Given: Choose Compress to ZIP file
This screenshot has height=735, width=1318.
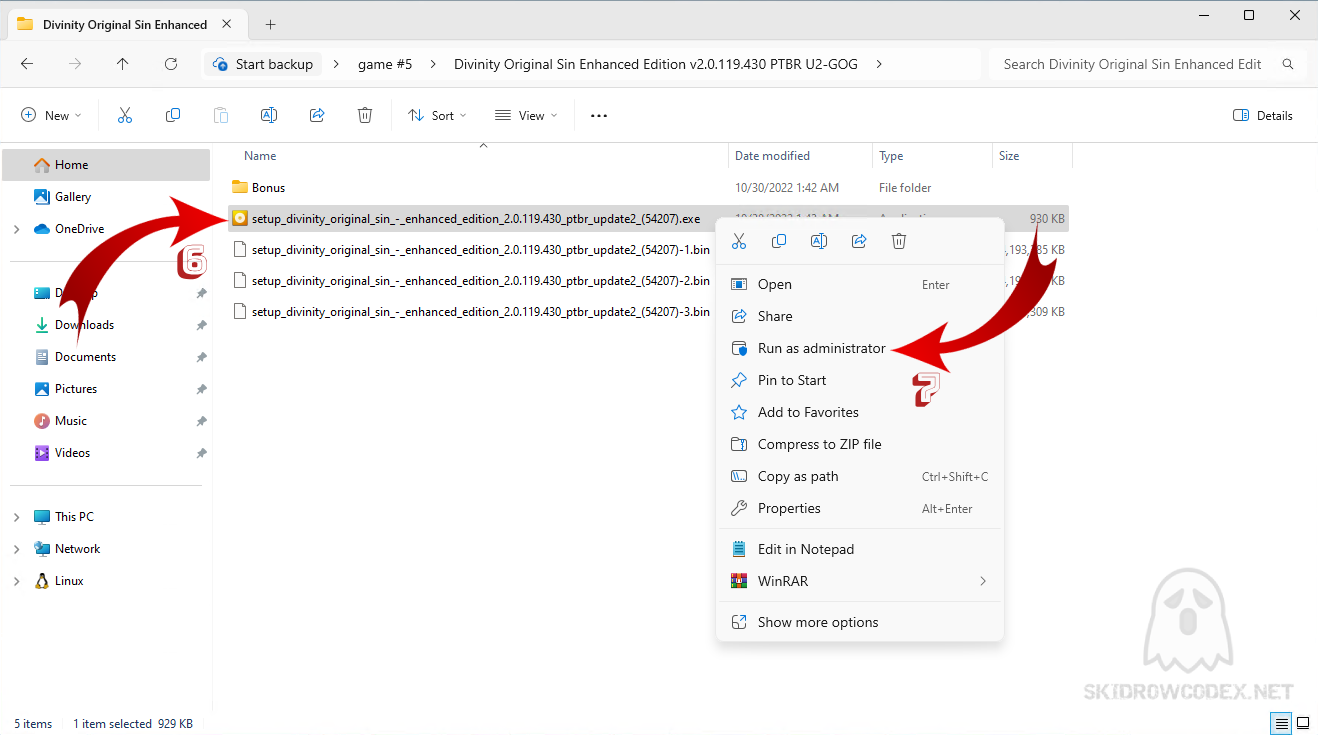Looking at the screenshot, I should (x=860, y=444).
